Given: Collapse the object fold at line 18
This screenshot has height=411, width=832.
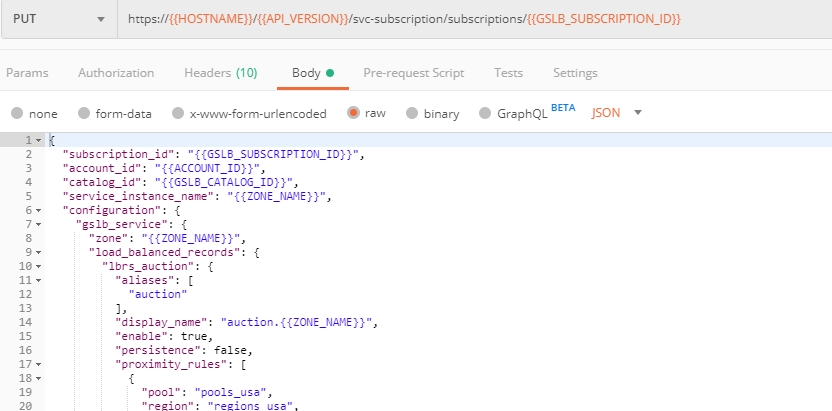Looking at the screenshot, I should point(38,378).
